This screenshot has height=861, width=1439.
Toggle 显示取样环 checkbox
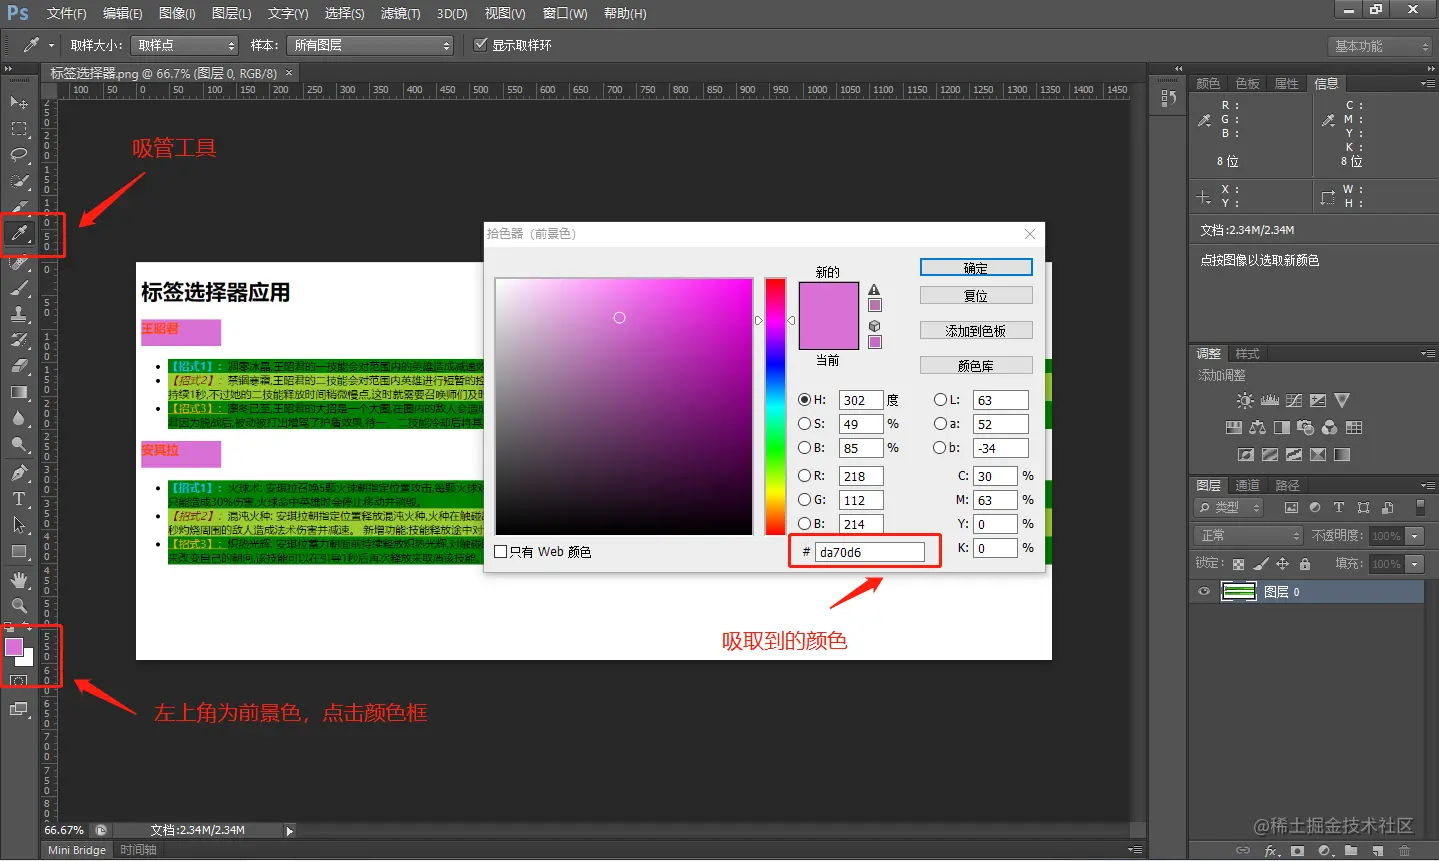pyautogui.click(x=480, y=44)
